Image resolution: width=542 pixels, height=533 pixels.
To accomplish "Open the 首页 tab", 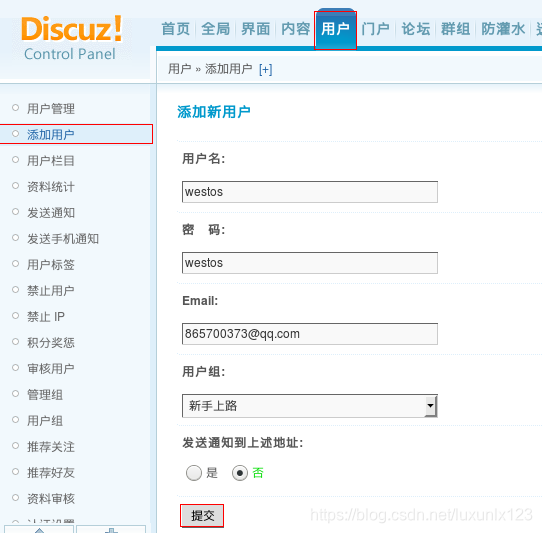I will (176, 29).
